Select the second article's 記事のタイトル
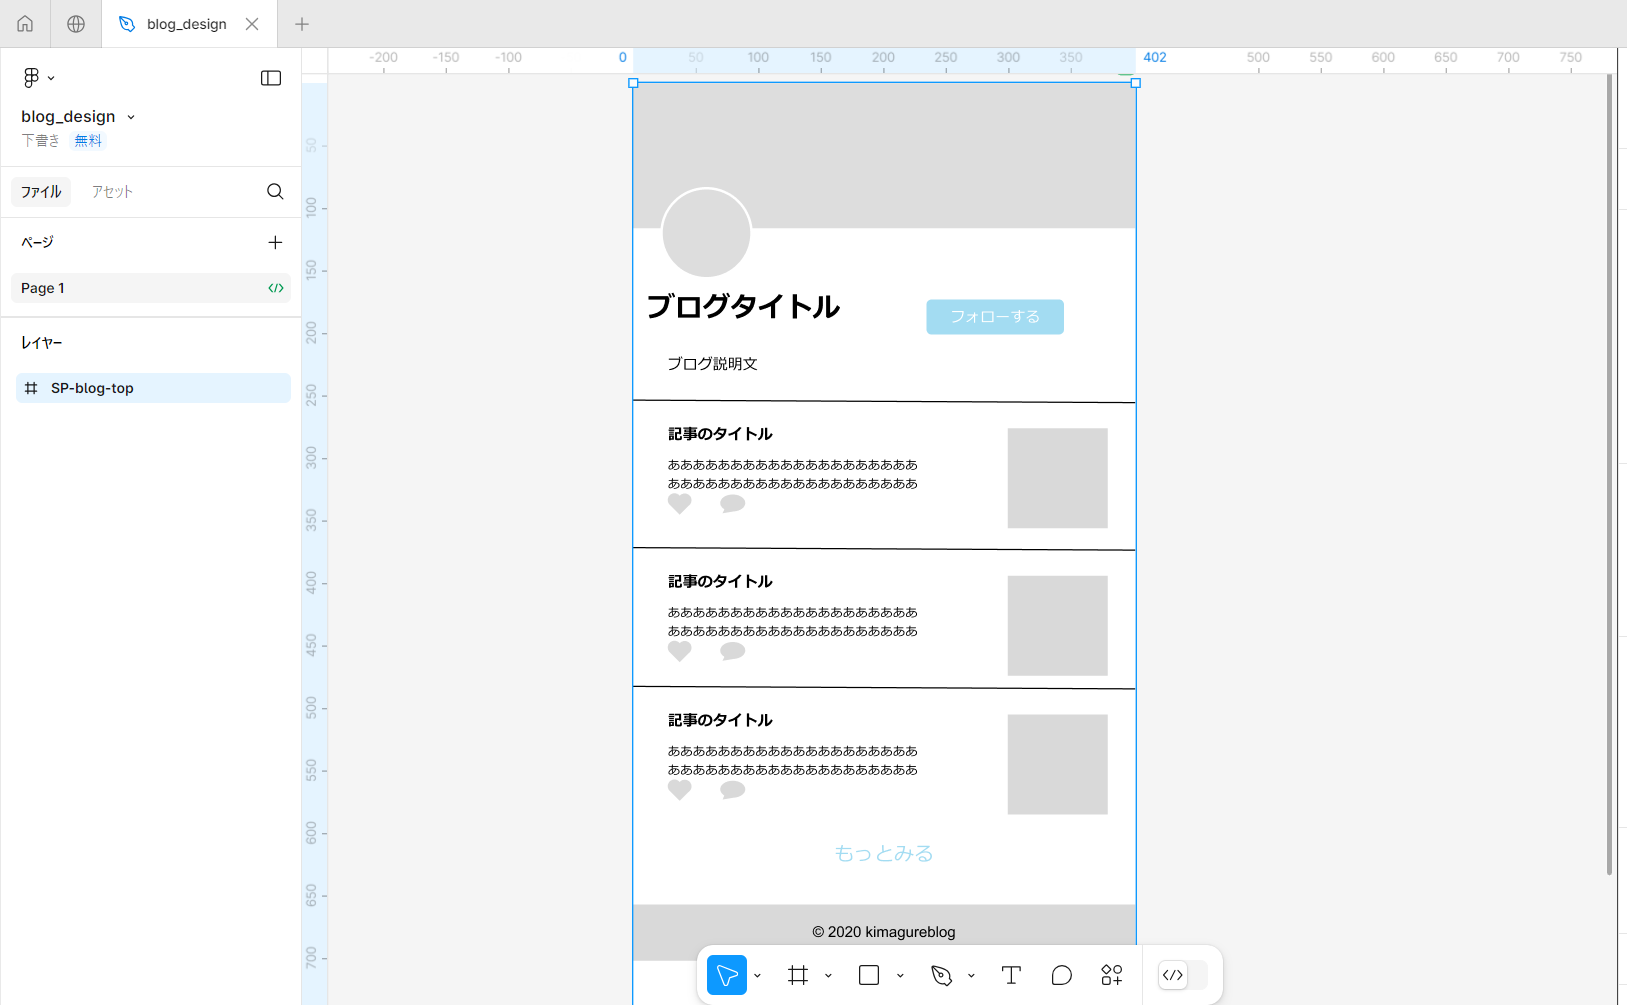This screenshot has height=1005, width=1627. (720, 581)
